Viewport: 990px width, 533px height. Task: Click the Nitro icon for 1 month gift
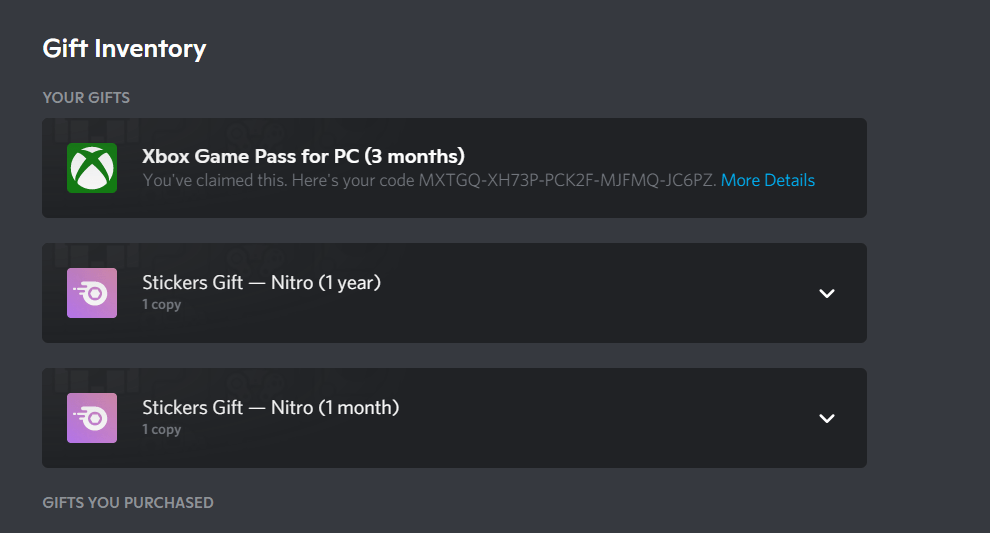pyautogui.click(x=92, y=418)
